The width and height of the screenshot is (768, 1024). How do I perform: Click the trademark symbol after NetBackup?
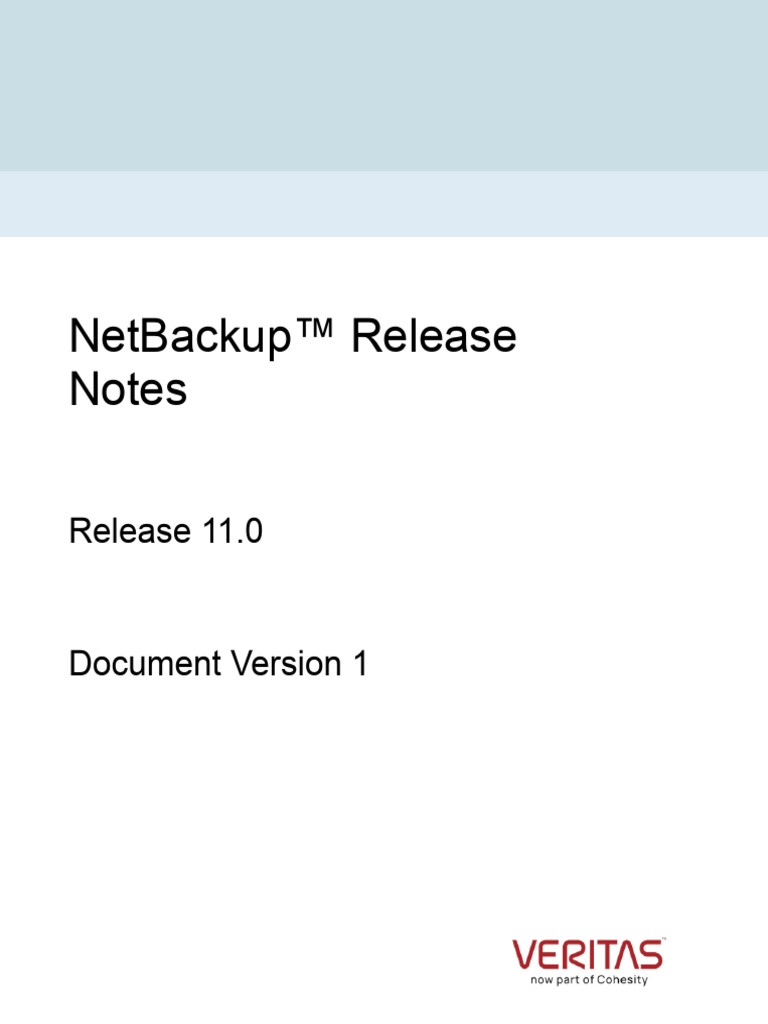click(x=319, y=331)
